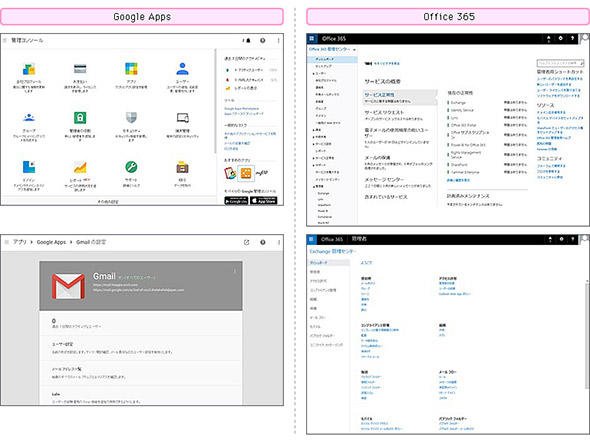
Task: Open the Device management icon in Google Admin console
Action: tap(182, 118)
